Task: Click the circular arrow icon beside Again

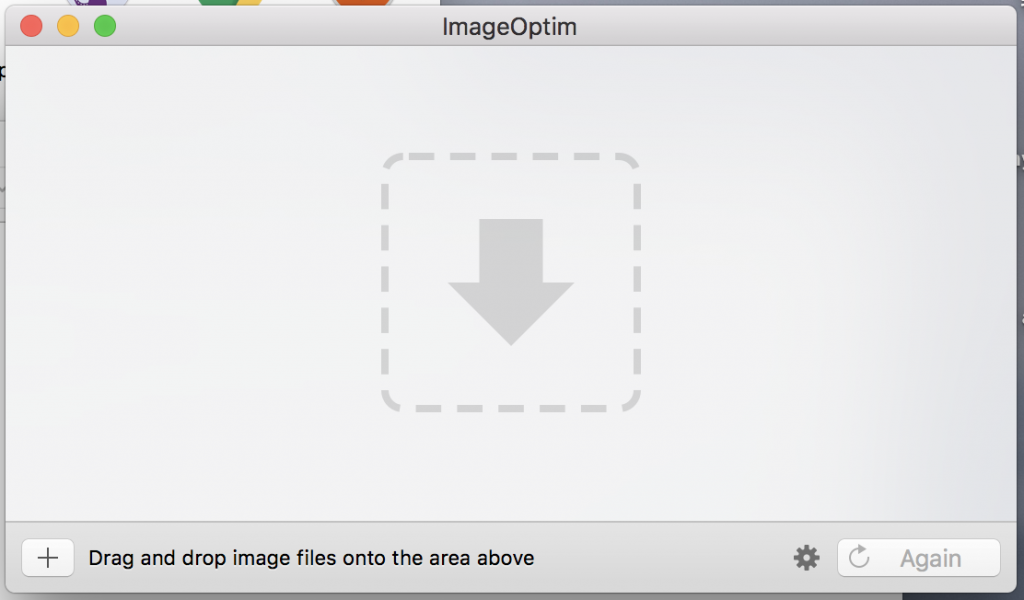Action: tap(859, 557)
